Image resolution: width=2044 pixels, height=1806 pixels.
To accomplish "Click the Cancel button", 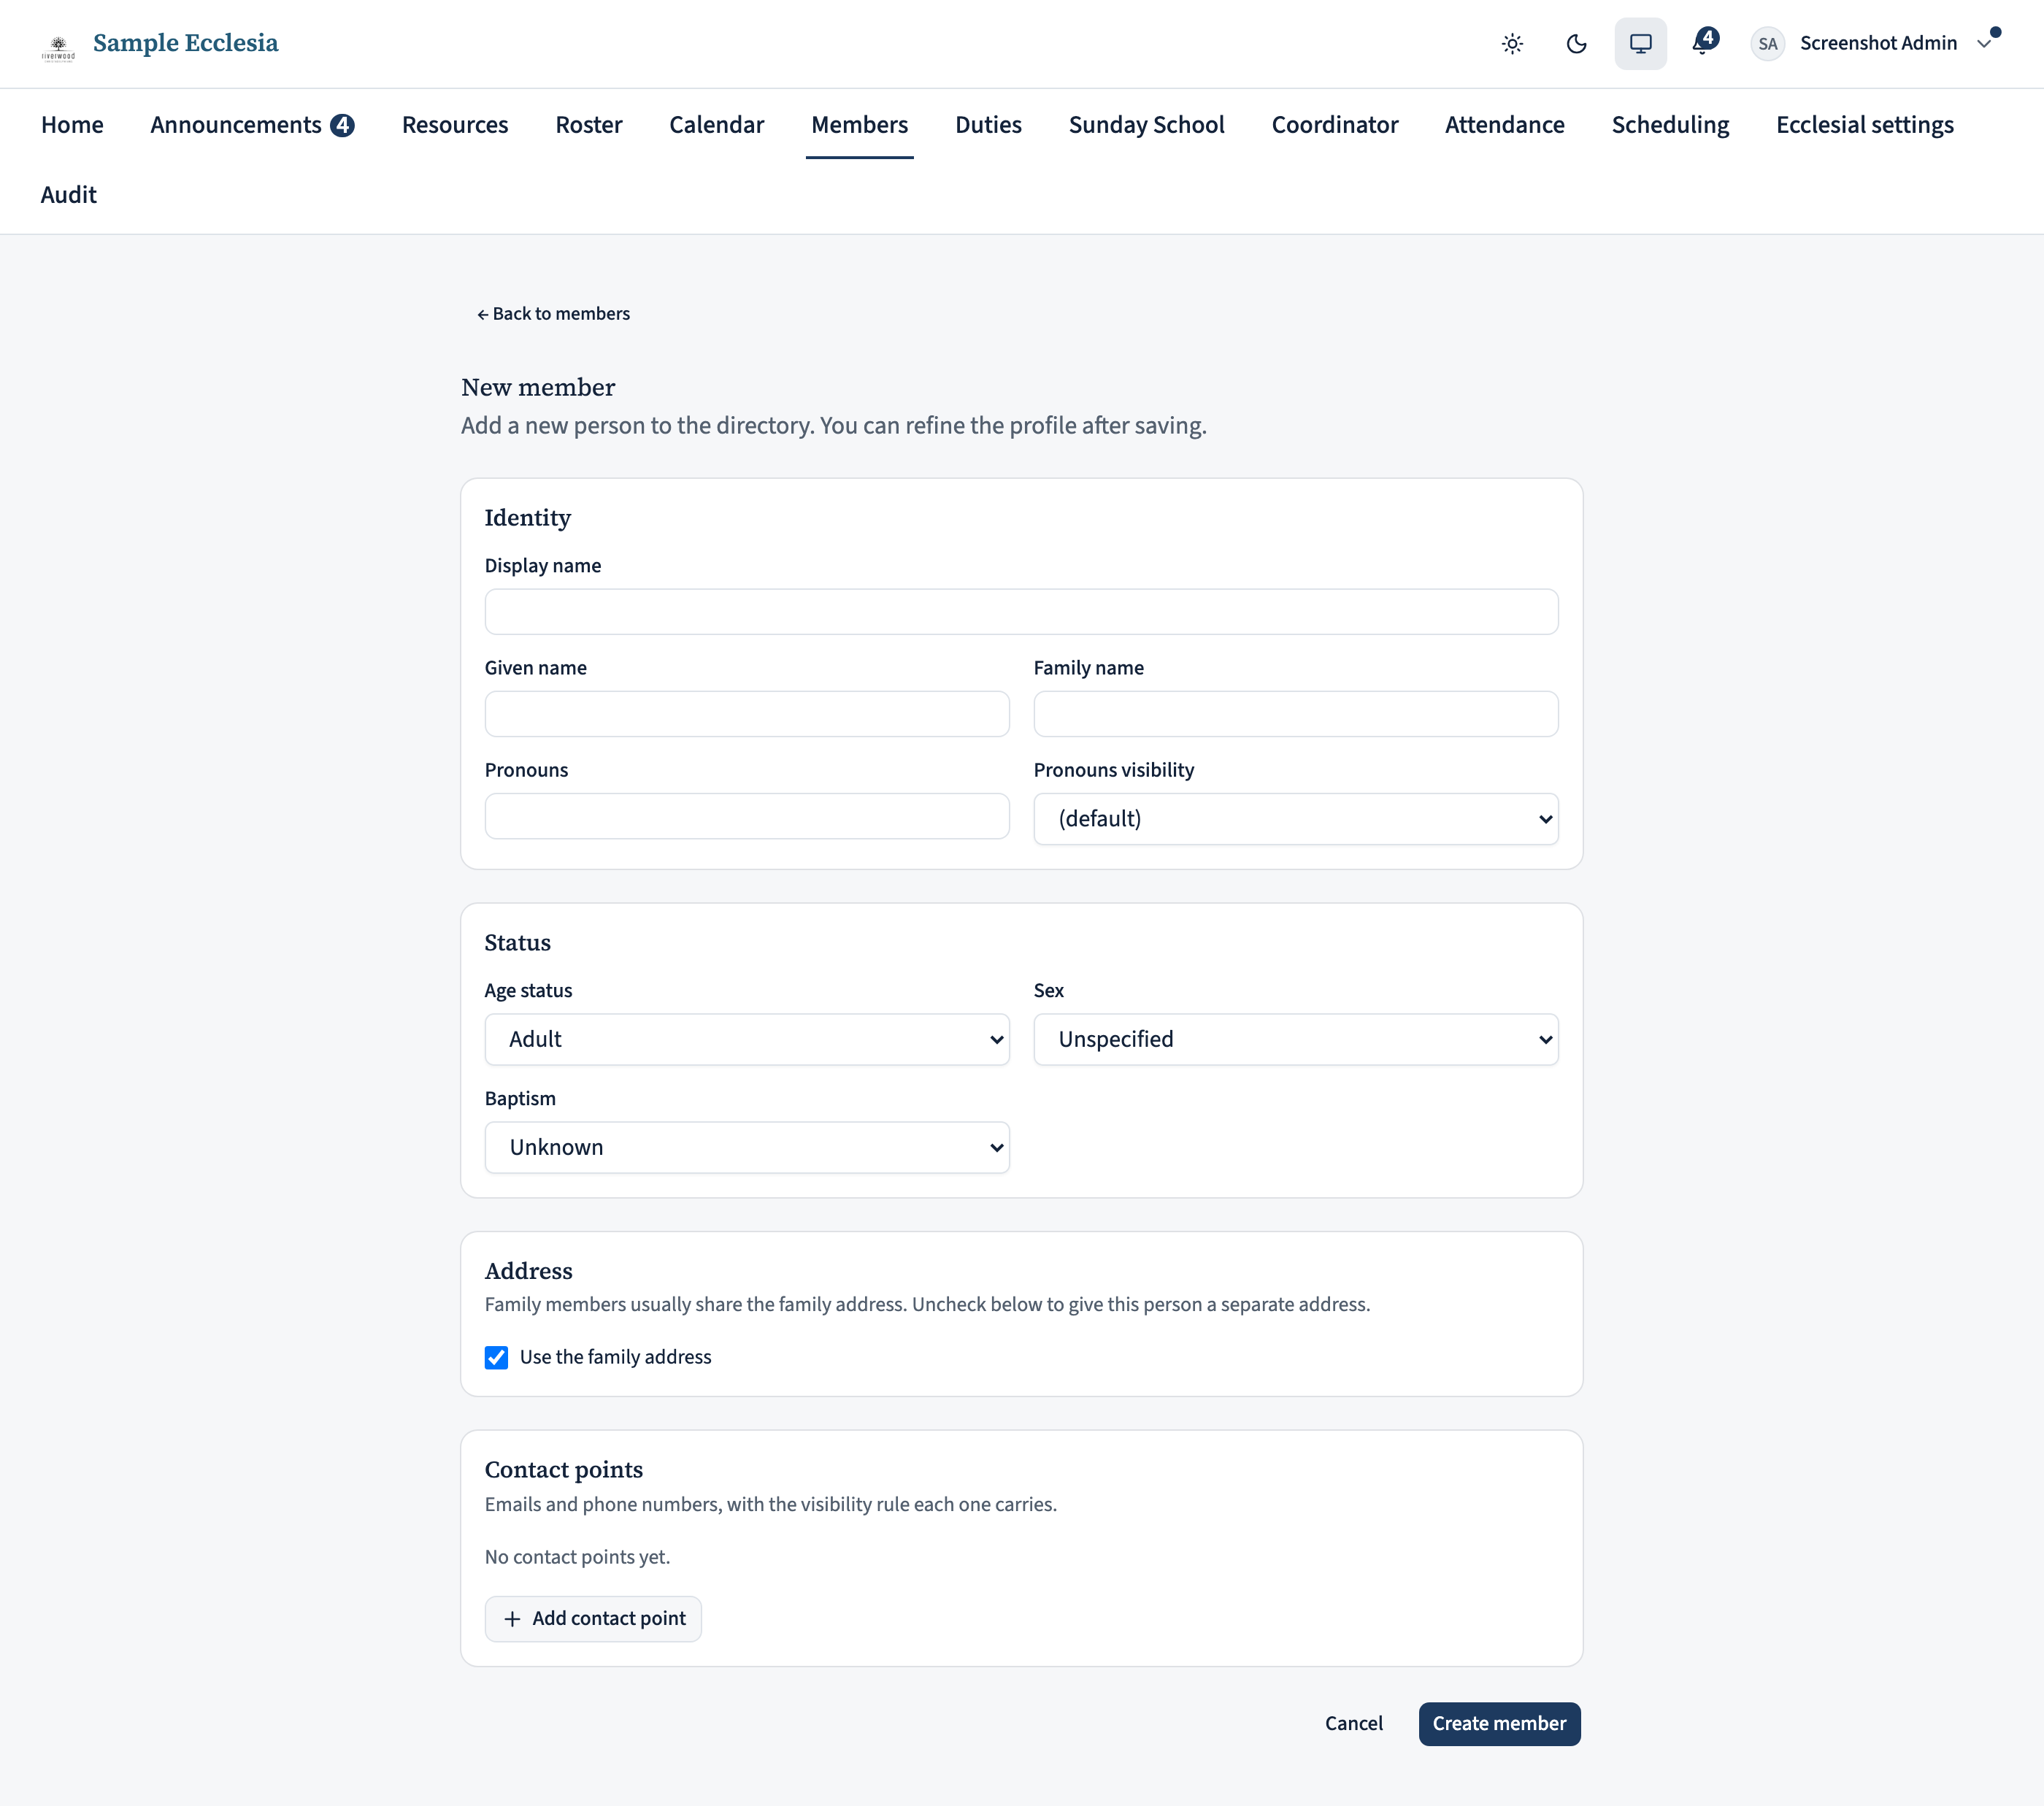I will tap(1354, 1723).
